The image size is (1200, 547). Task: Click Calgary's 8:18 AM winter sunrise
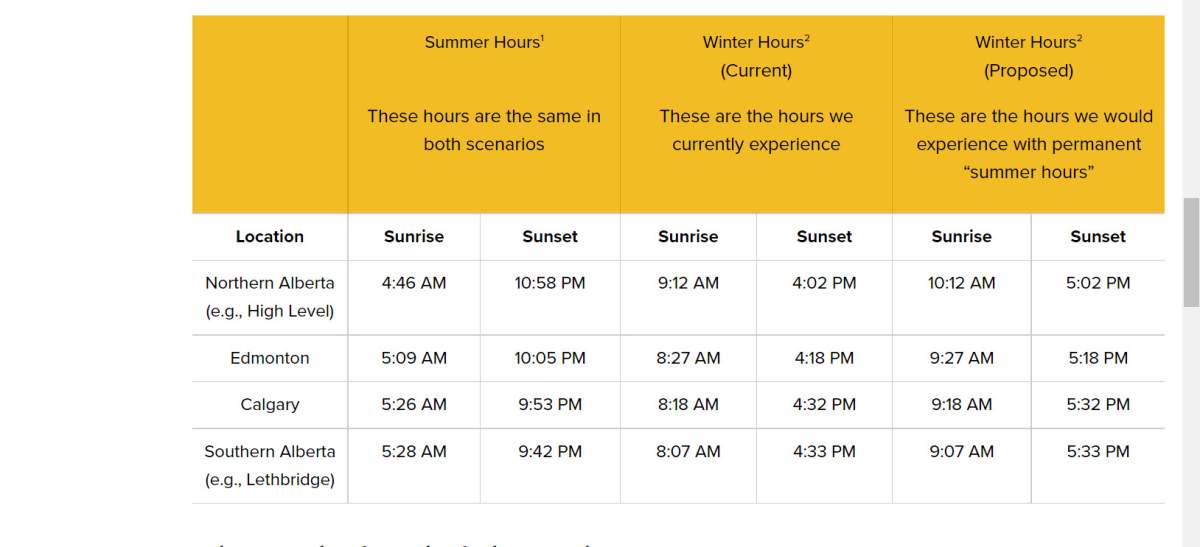[x=688, y=405]
